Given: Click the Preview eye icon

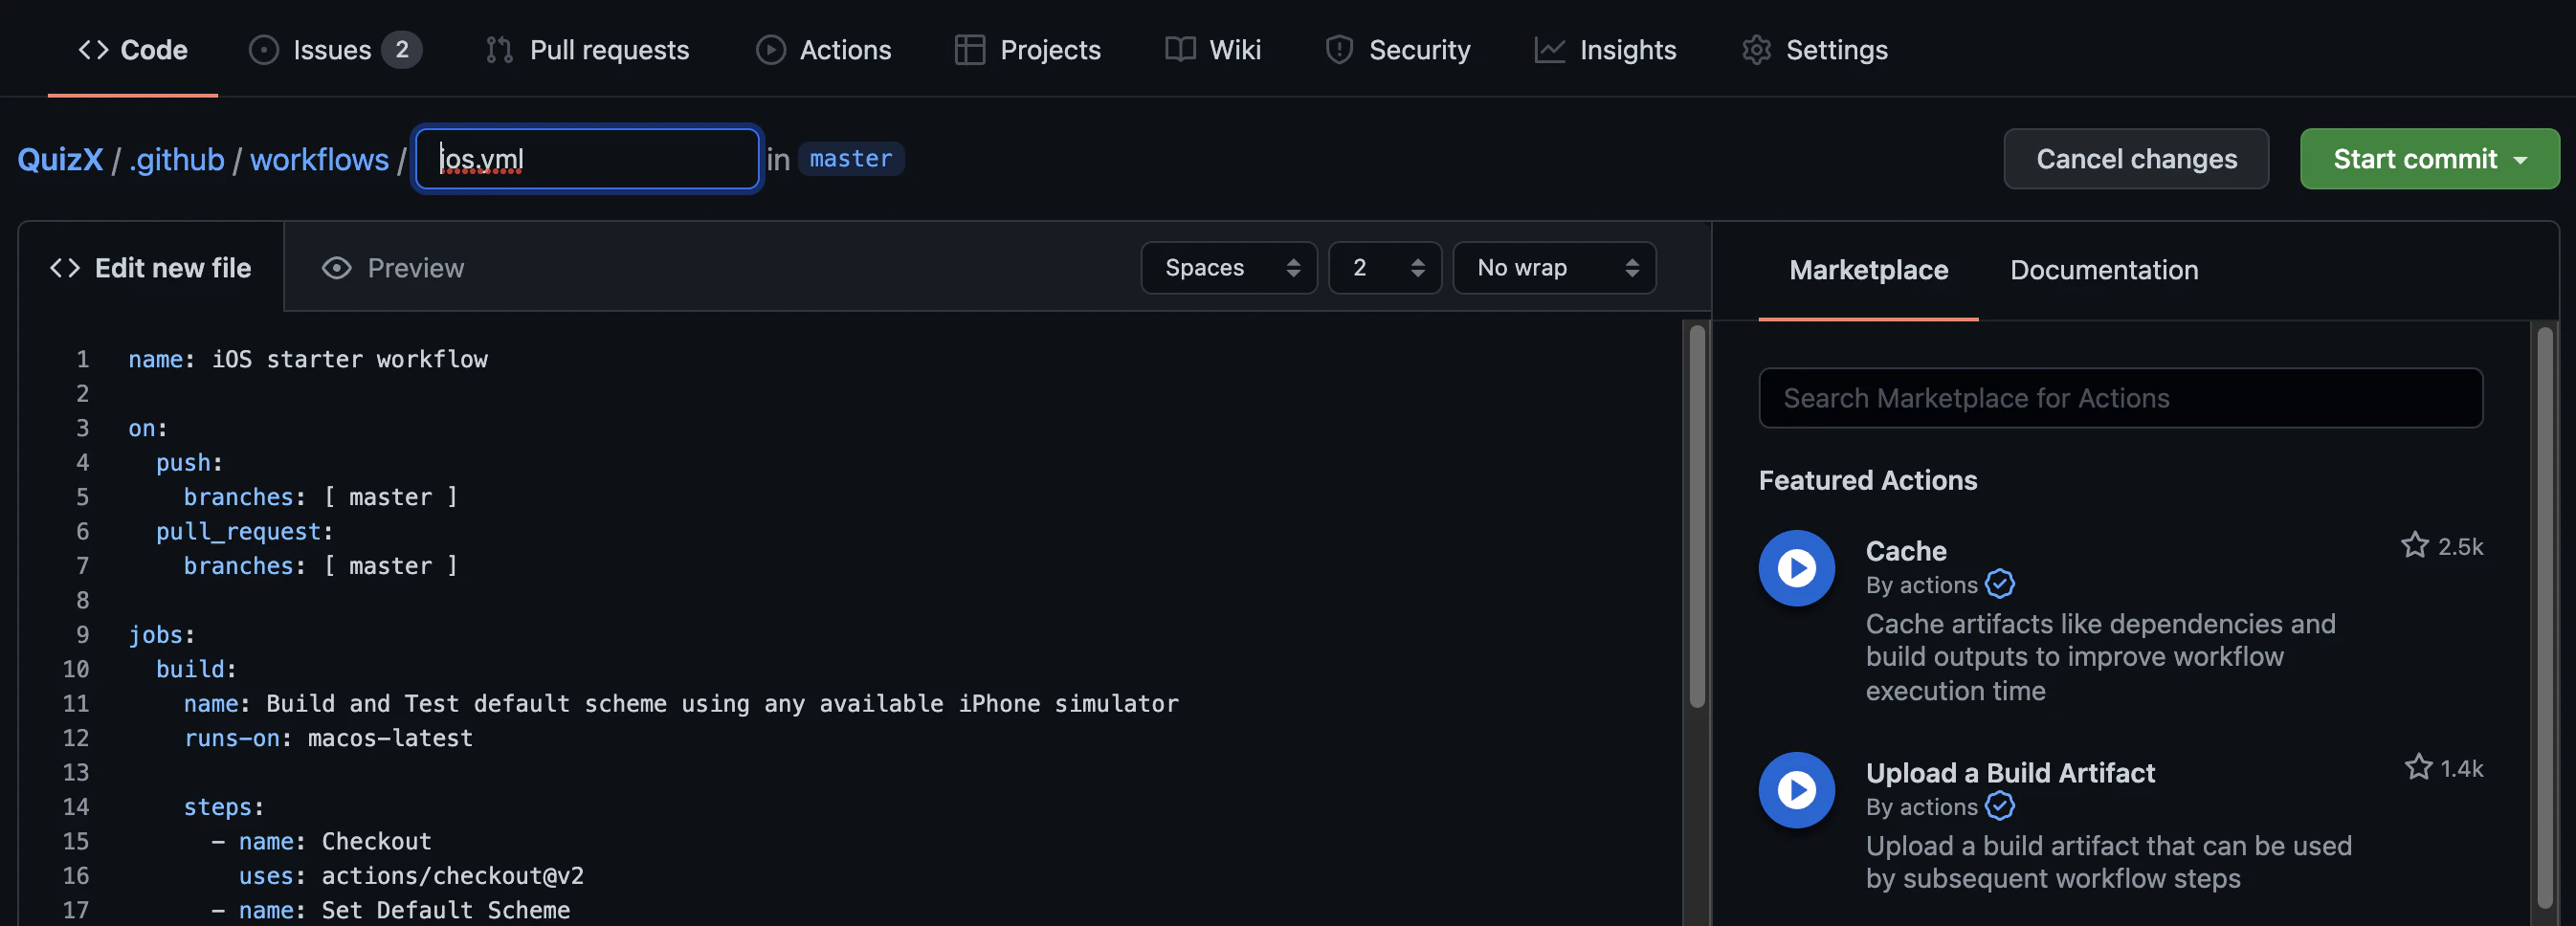Looking at the screenshot, I should tap(337, 268).
